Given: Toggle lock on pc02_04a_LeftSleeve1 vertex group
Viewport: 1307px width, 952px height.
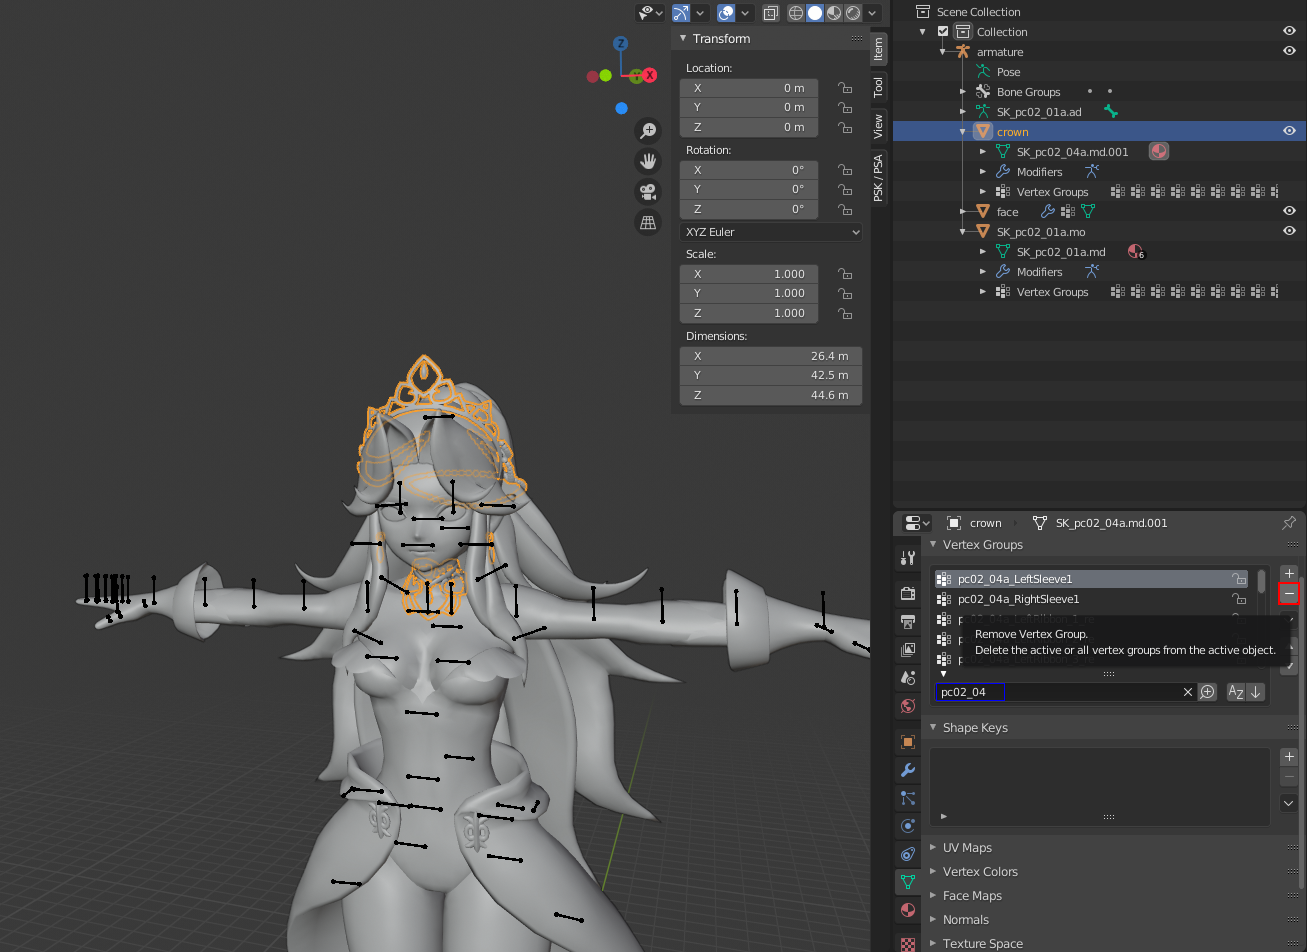Looking at the screenshot, I should (1239, 579).
